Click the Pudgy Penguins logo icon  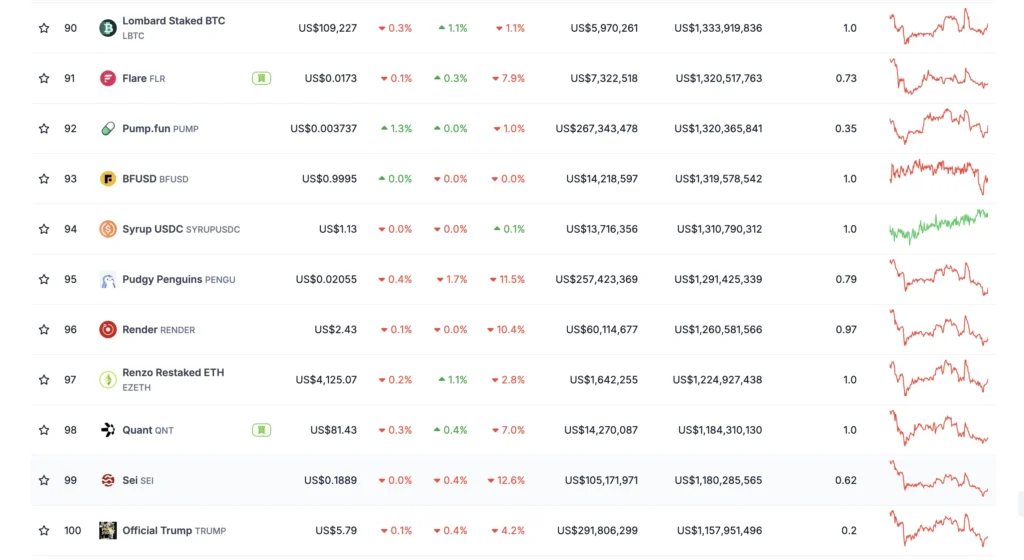108,280
